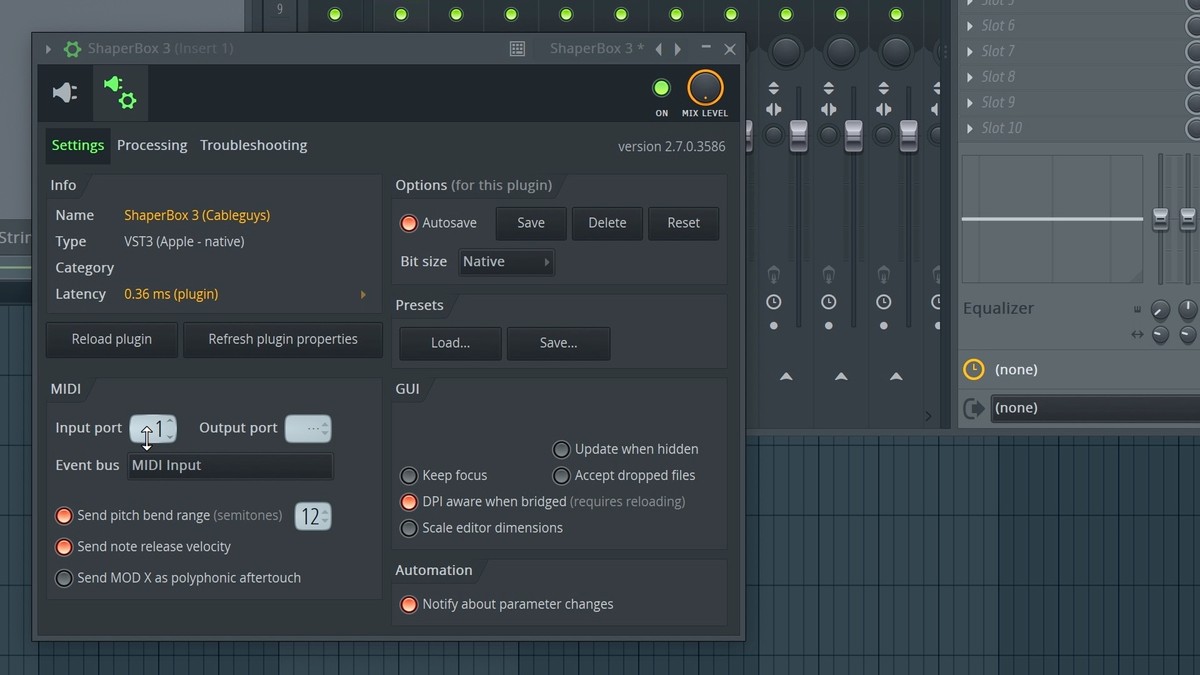Image resolution: width=1200 pixels, height=675 pixels.
Task: Open the Troubleshooting tab
Action: pyautogui.click(x=253, y=146)
